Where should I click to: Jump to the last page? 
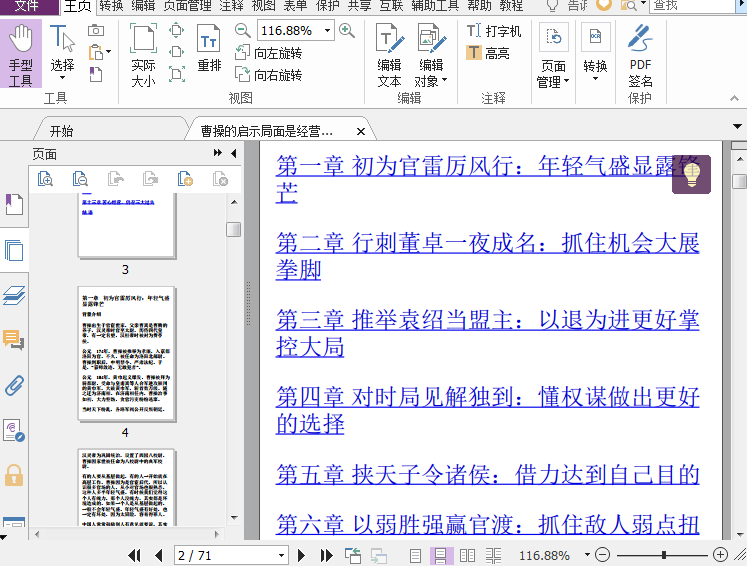pos(326,555)
